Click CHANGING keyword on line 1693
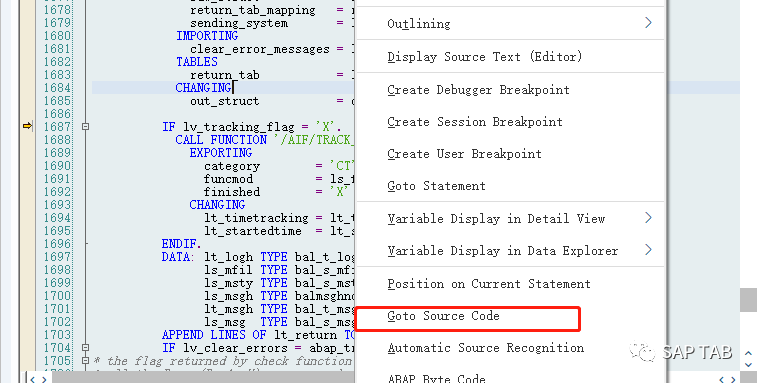The width and height of the screenshot is (757, 383). click(x=217, y=205)
